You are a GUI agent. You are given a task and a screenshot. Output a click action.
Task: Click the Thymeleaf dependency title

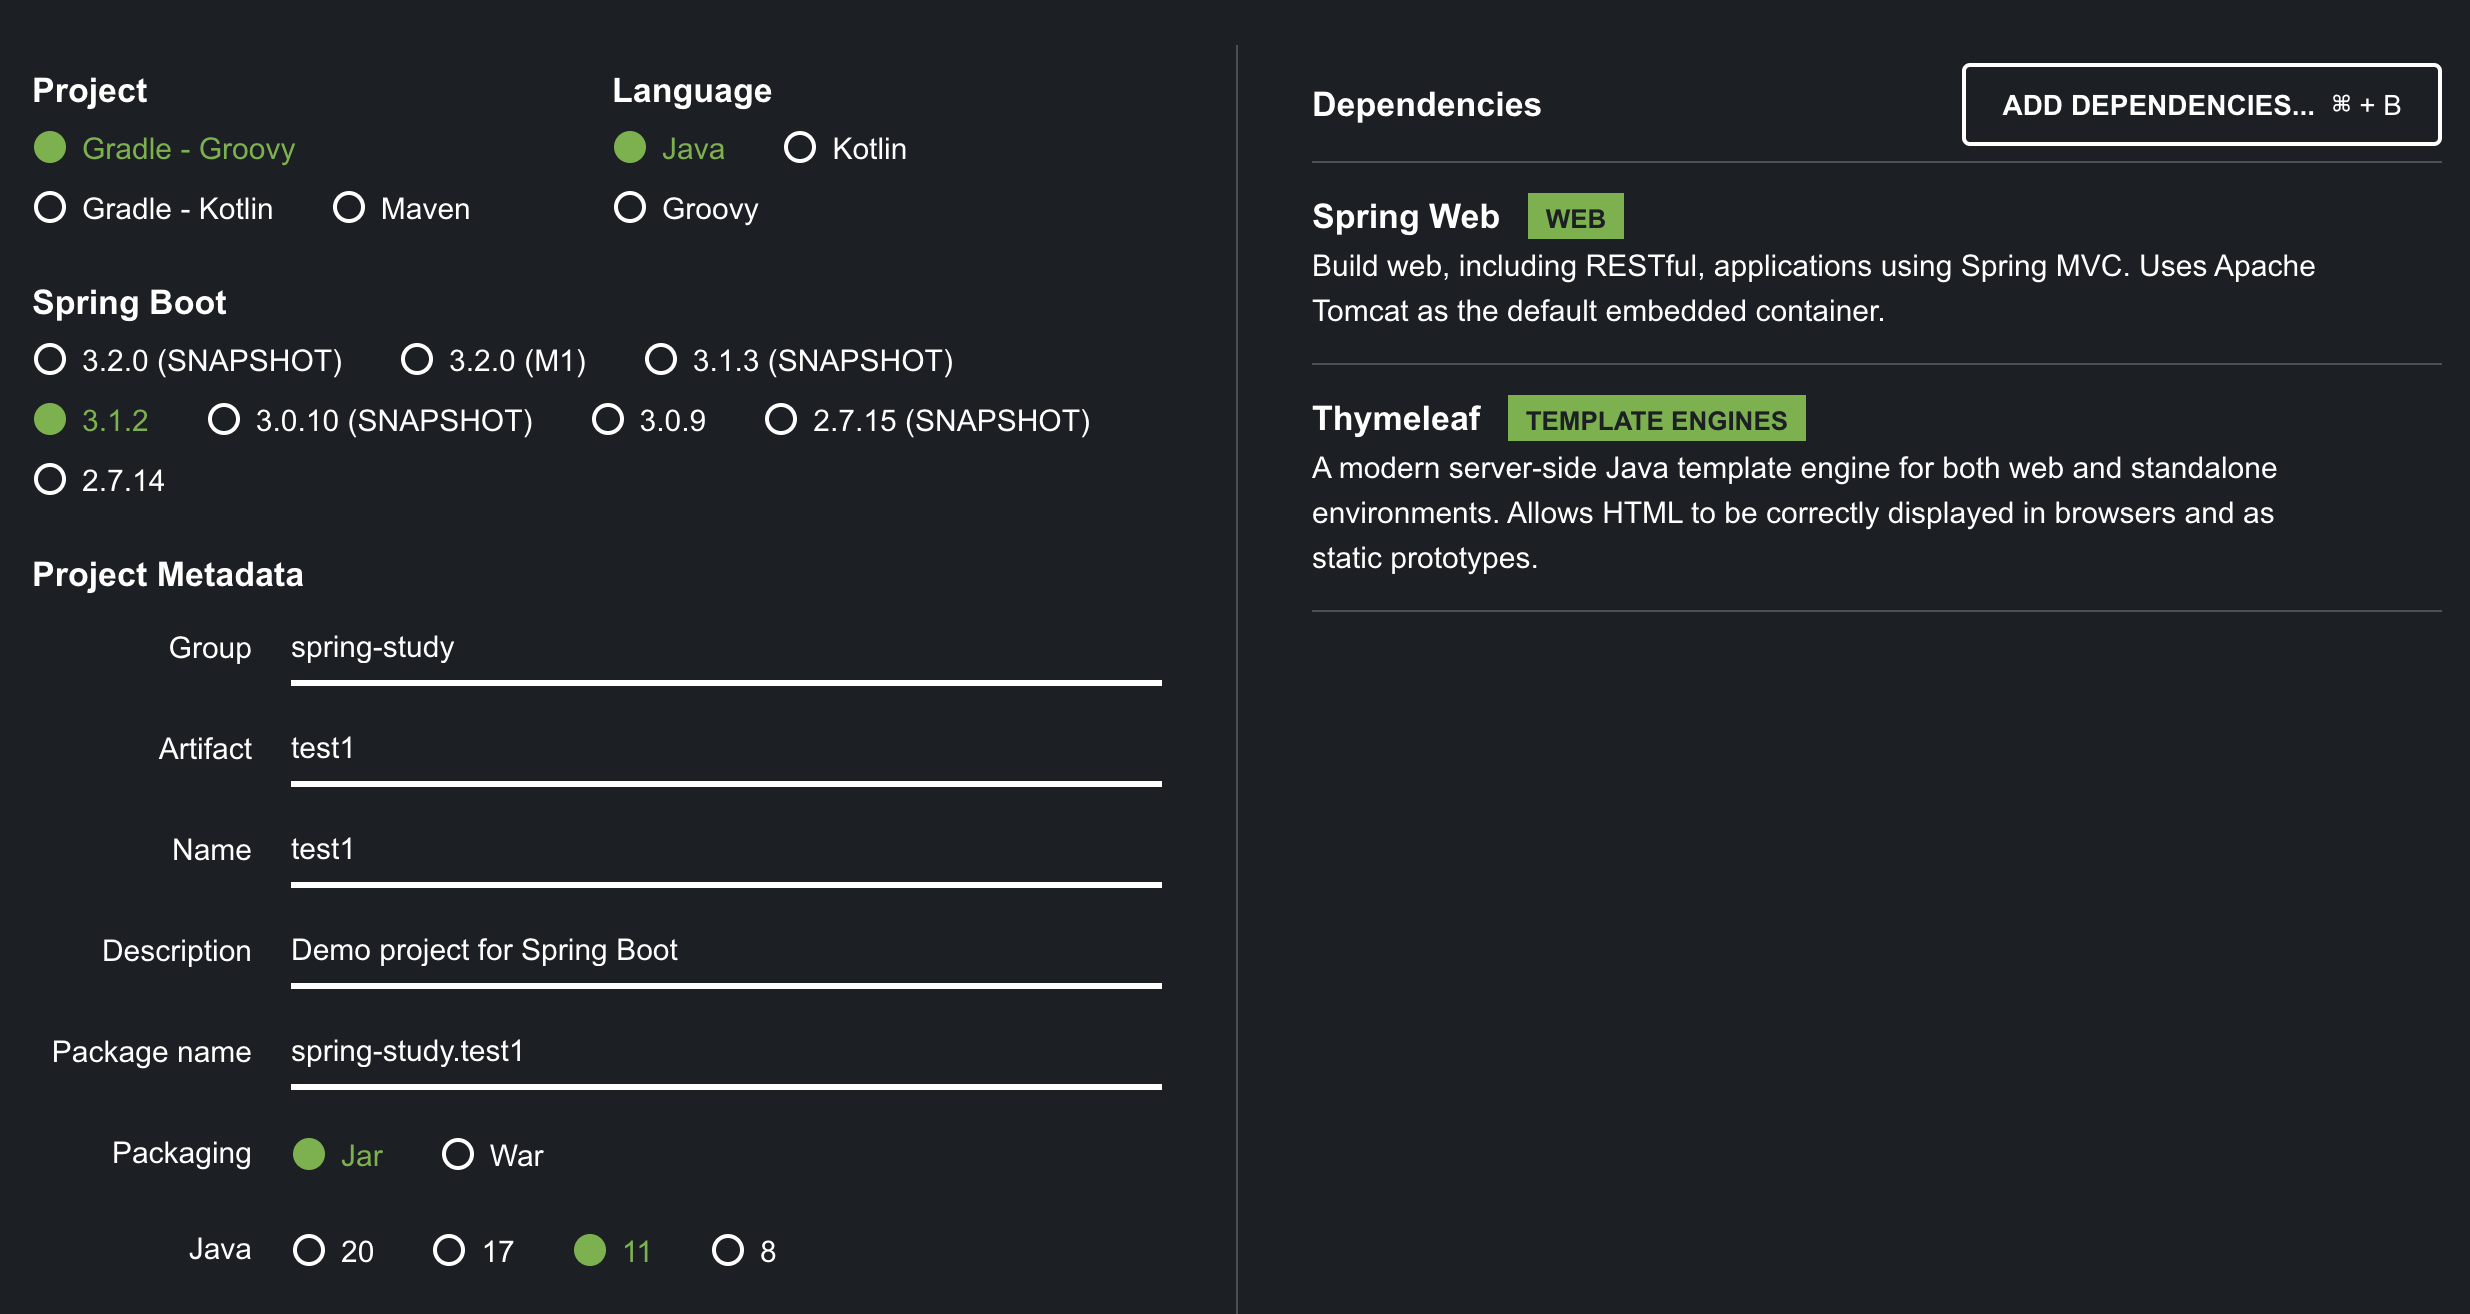[x=1396, y=419]
